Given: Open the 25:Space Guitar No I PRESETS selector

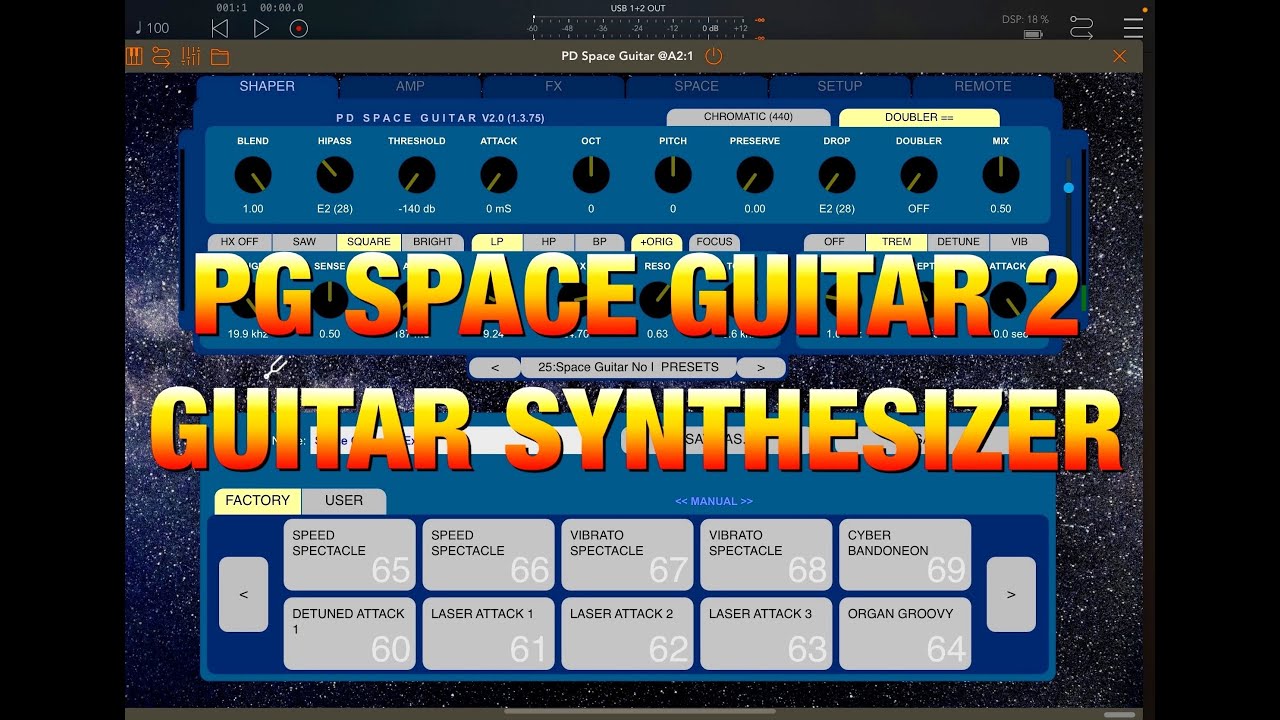Looking at the screenshot, I should (628, 367).
